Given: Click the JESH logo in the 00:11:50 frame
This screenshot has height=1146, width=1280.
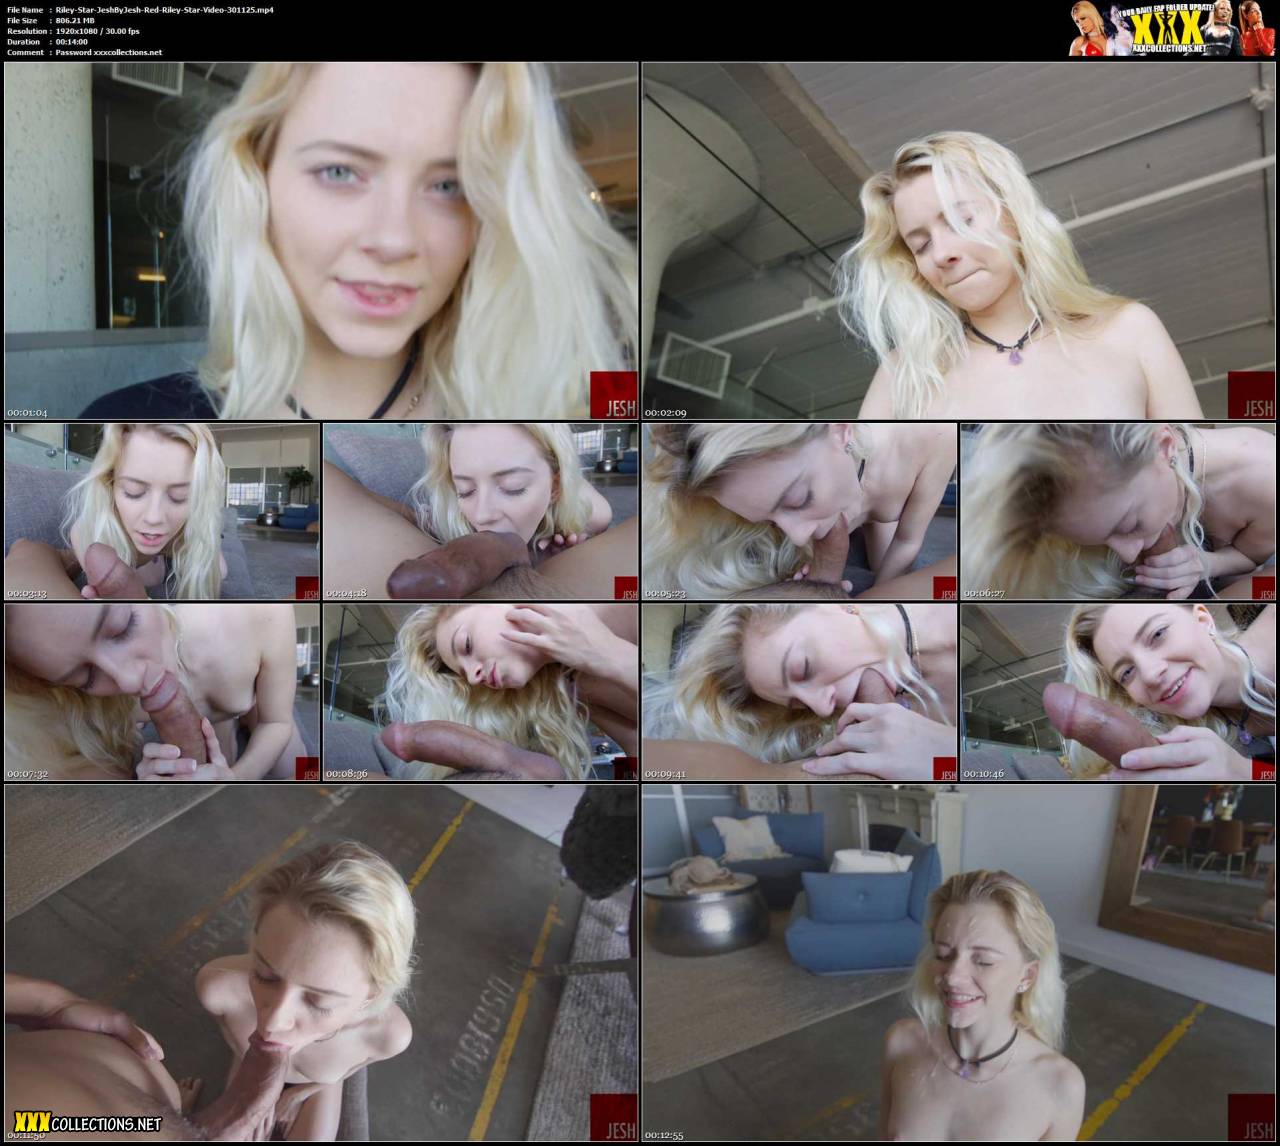Looking at the screenshot, I should click(613, 1118).
